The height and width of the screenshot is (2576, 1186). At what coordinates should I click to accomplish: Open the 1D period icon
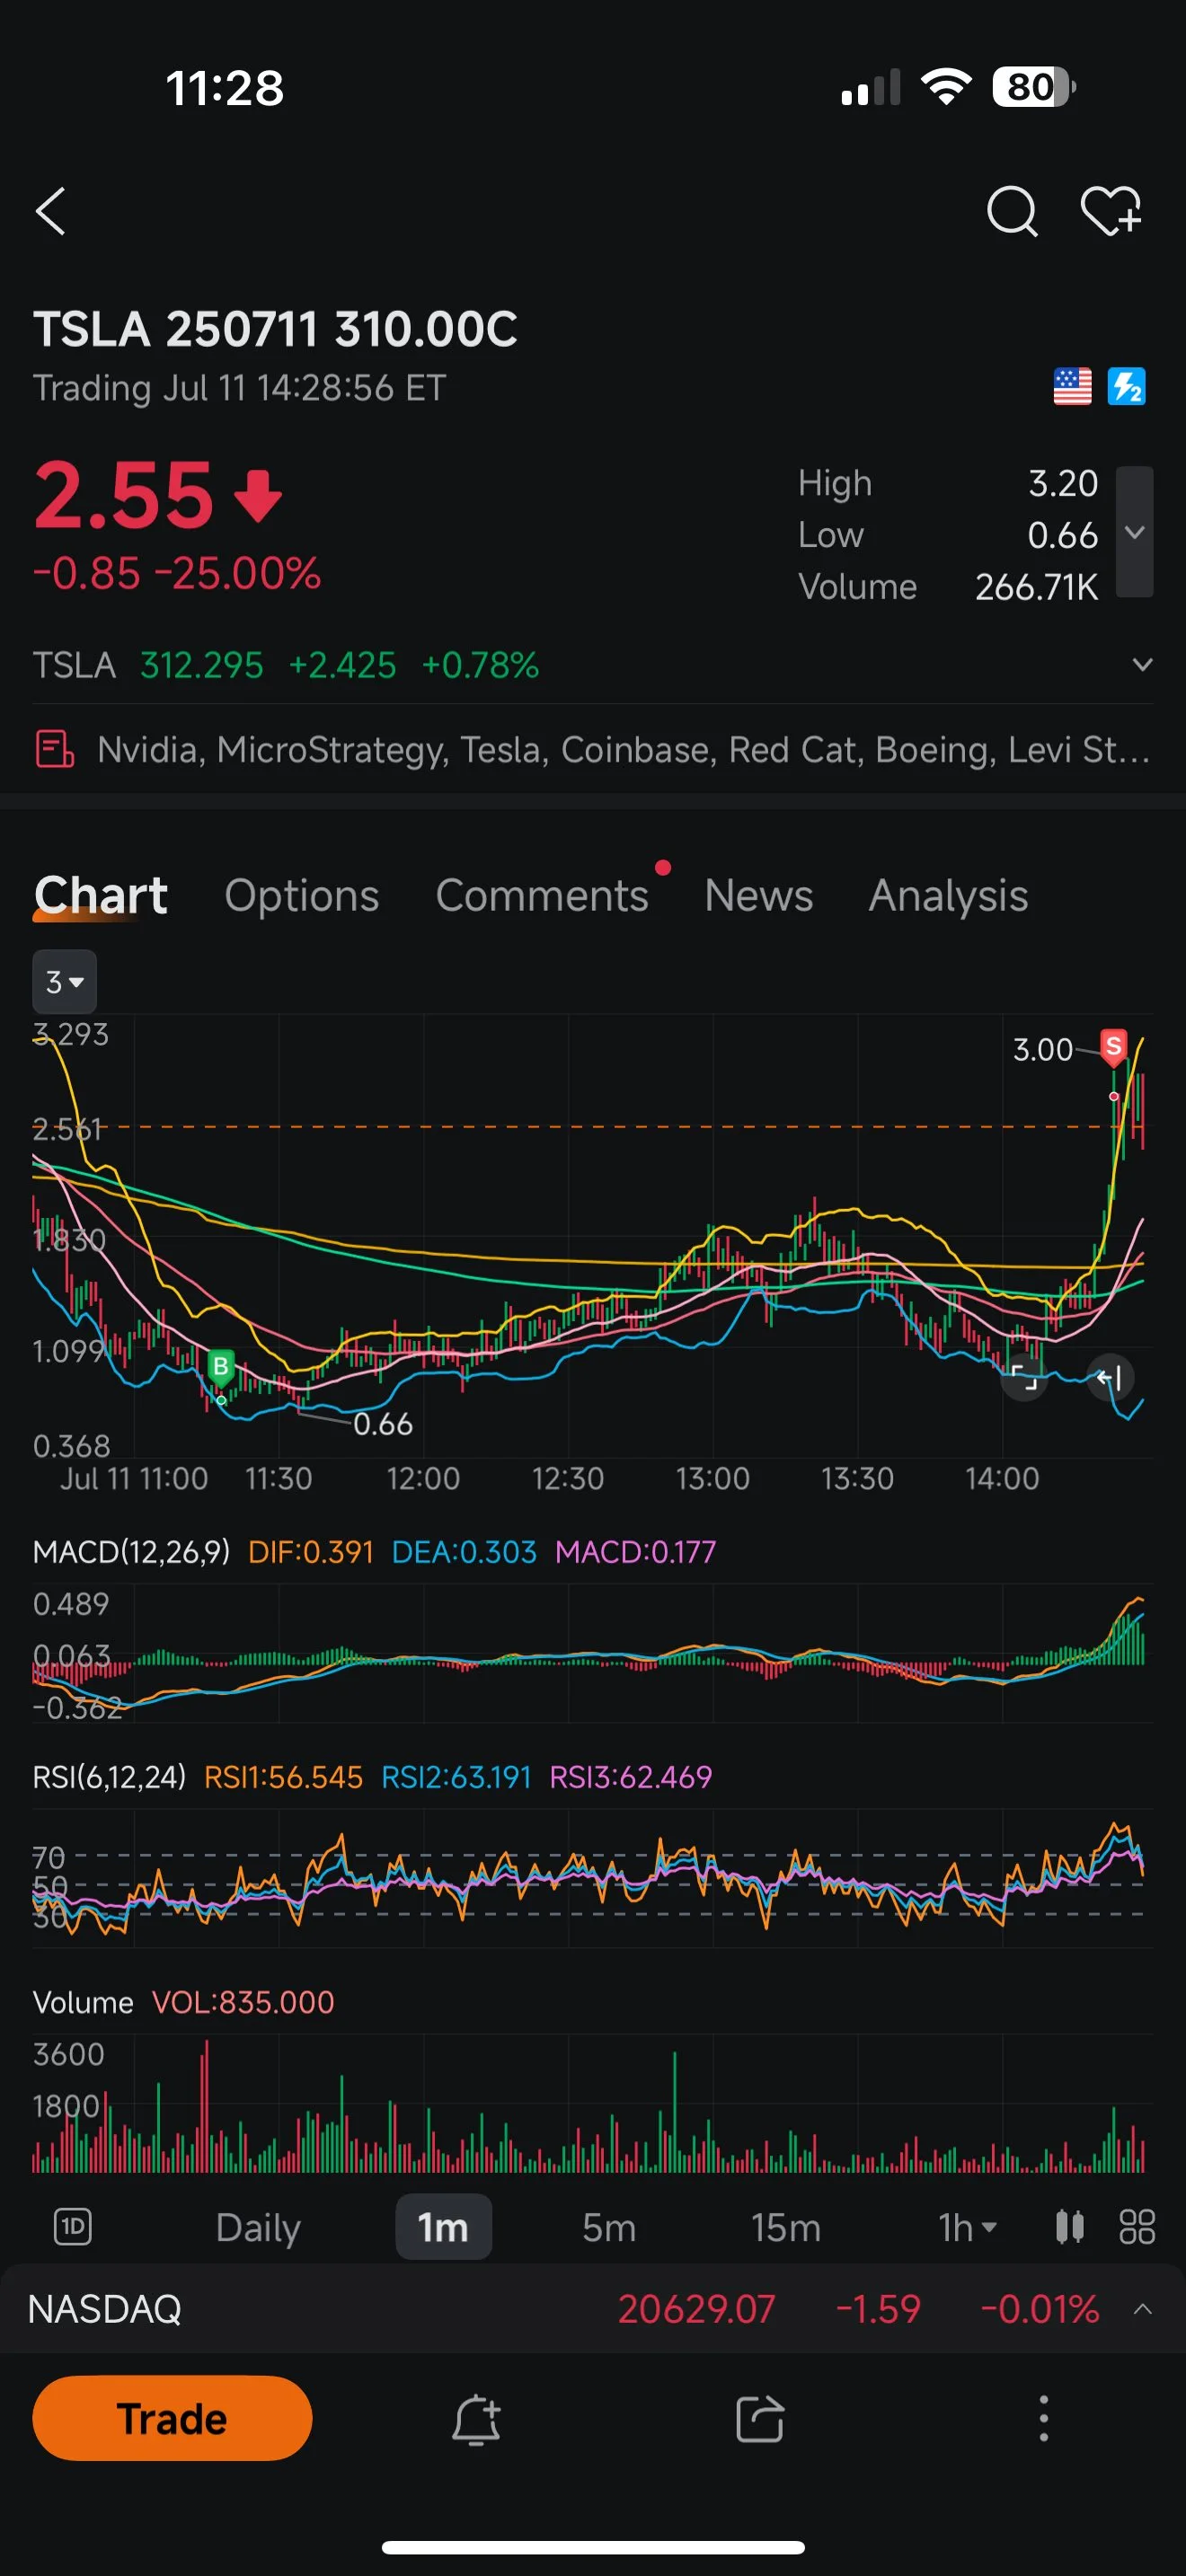pos(72,2227)
